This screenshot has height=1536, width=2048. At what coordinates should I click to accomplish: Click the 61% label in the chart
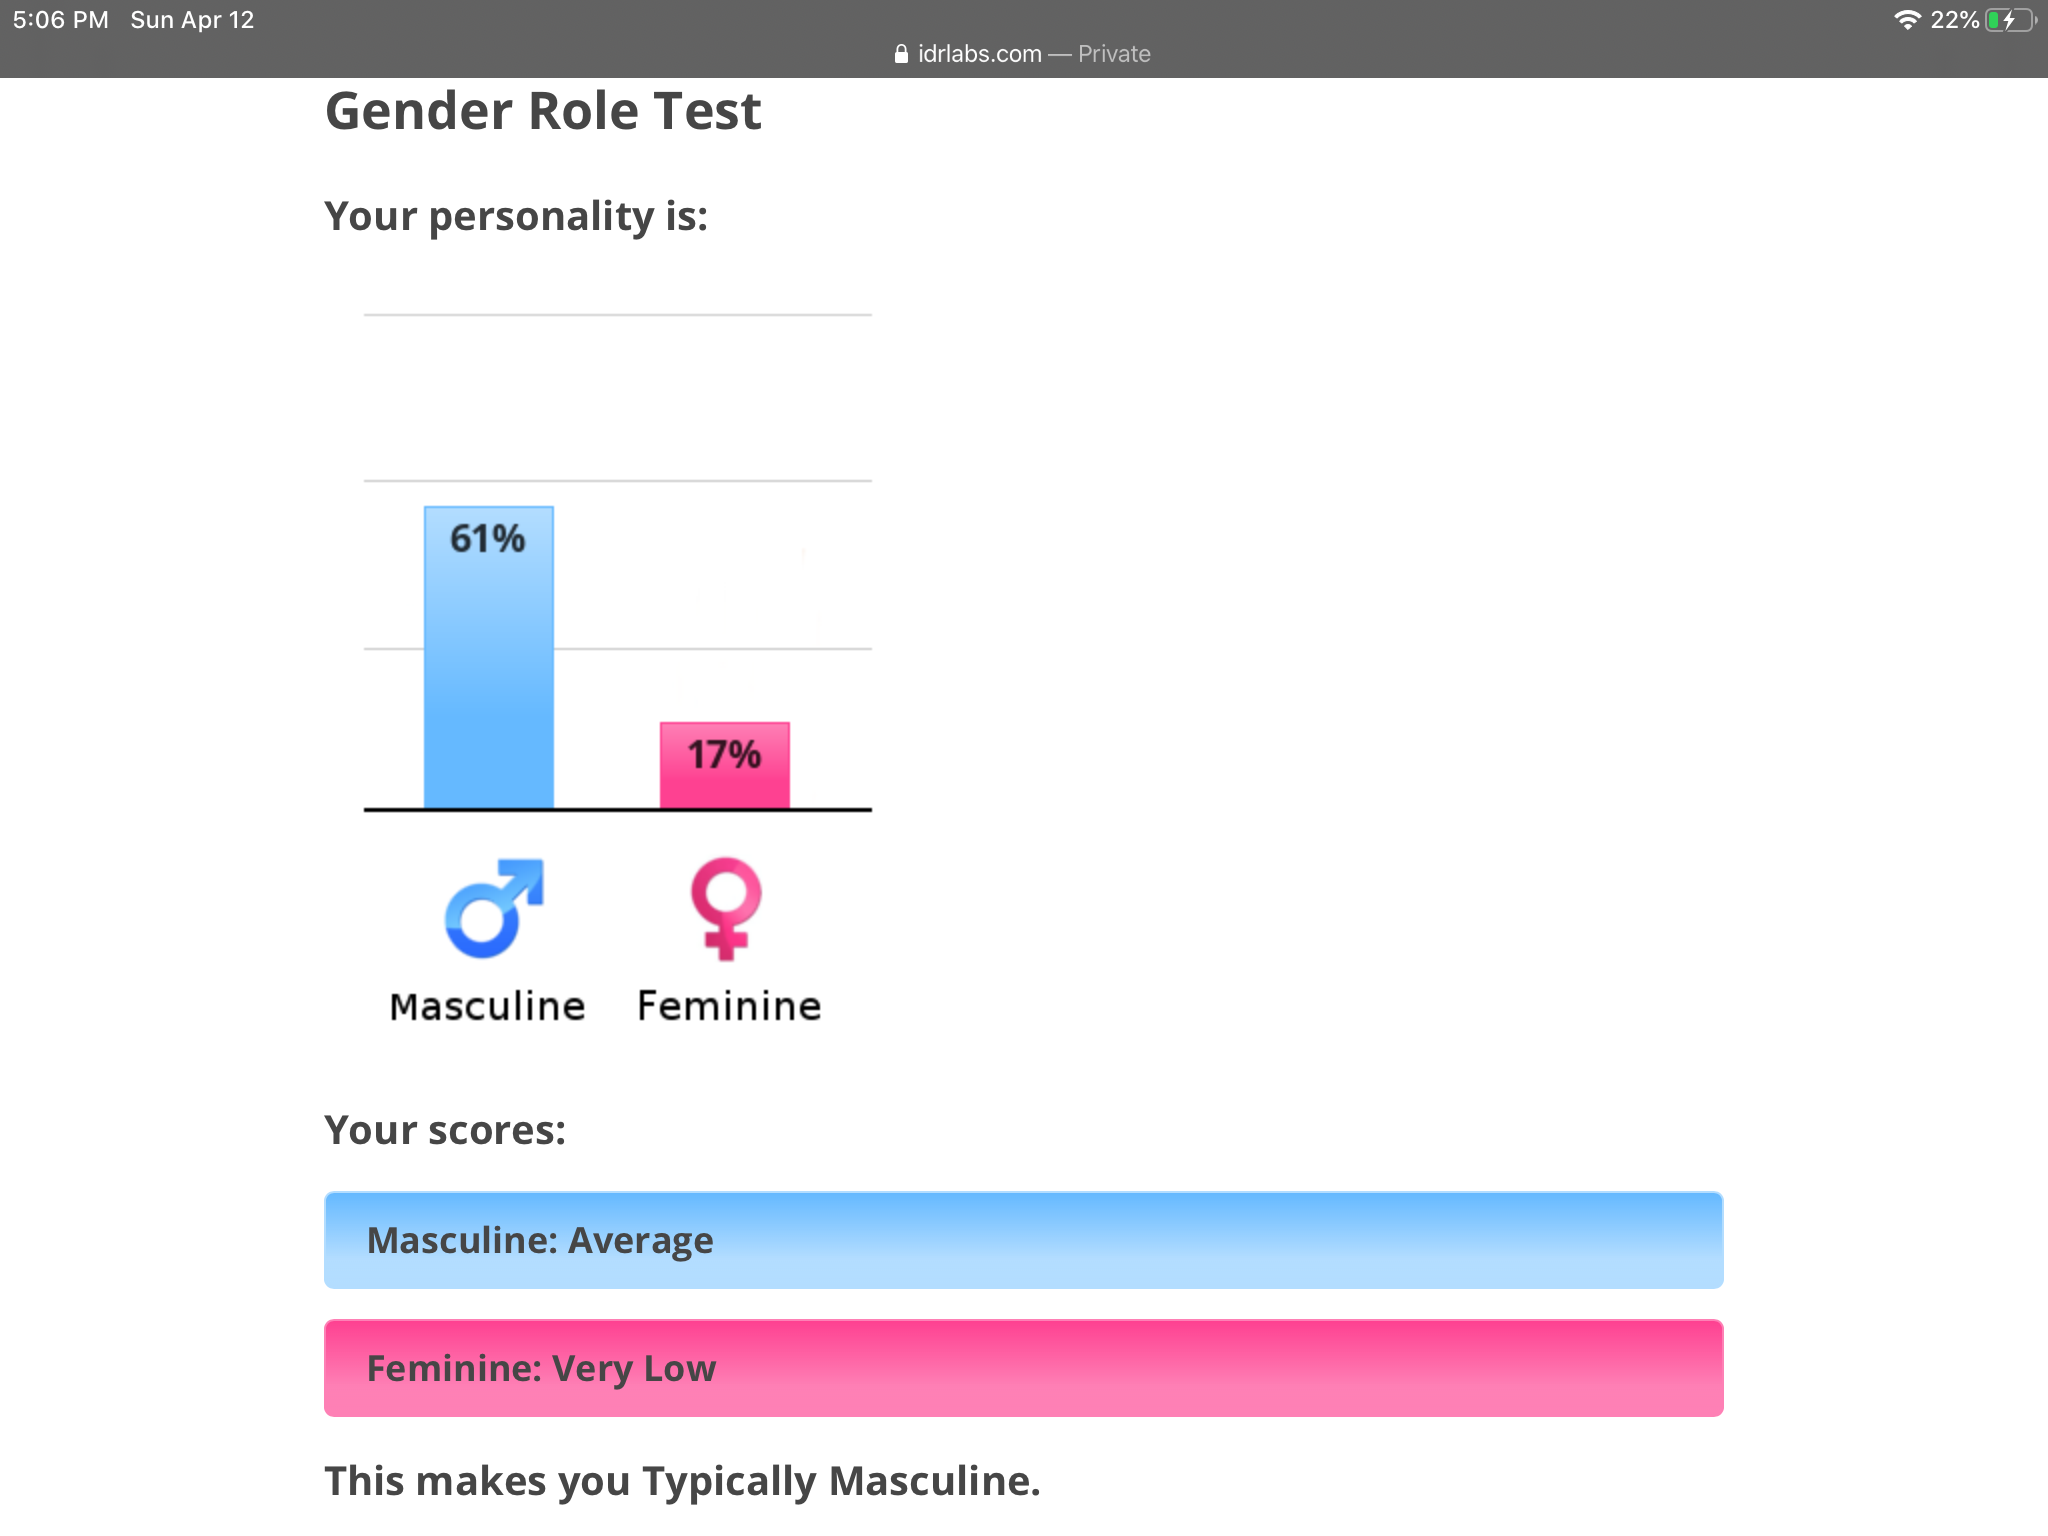487,539
